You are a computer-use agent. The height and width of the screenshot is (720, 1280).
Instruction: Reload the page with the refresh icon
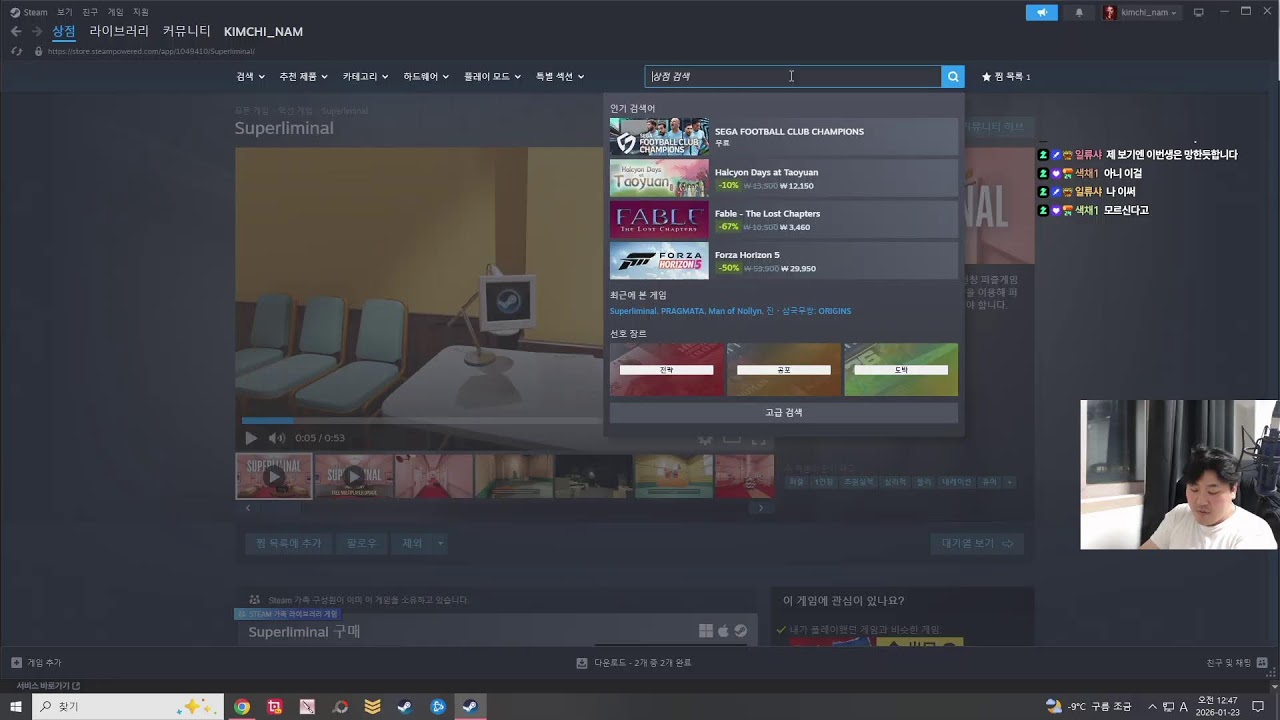(x=16, y=51)
